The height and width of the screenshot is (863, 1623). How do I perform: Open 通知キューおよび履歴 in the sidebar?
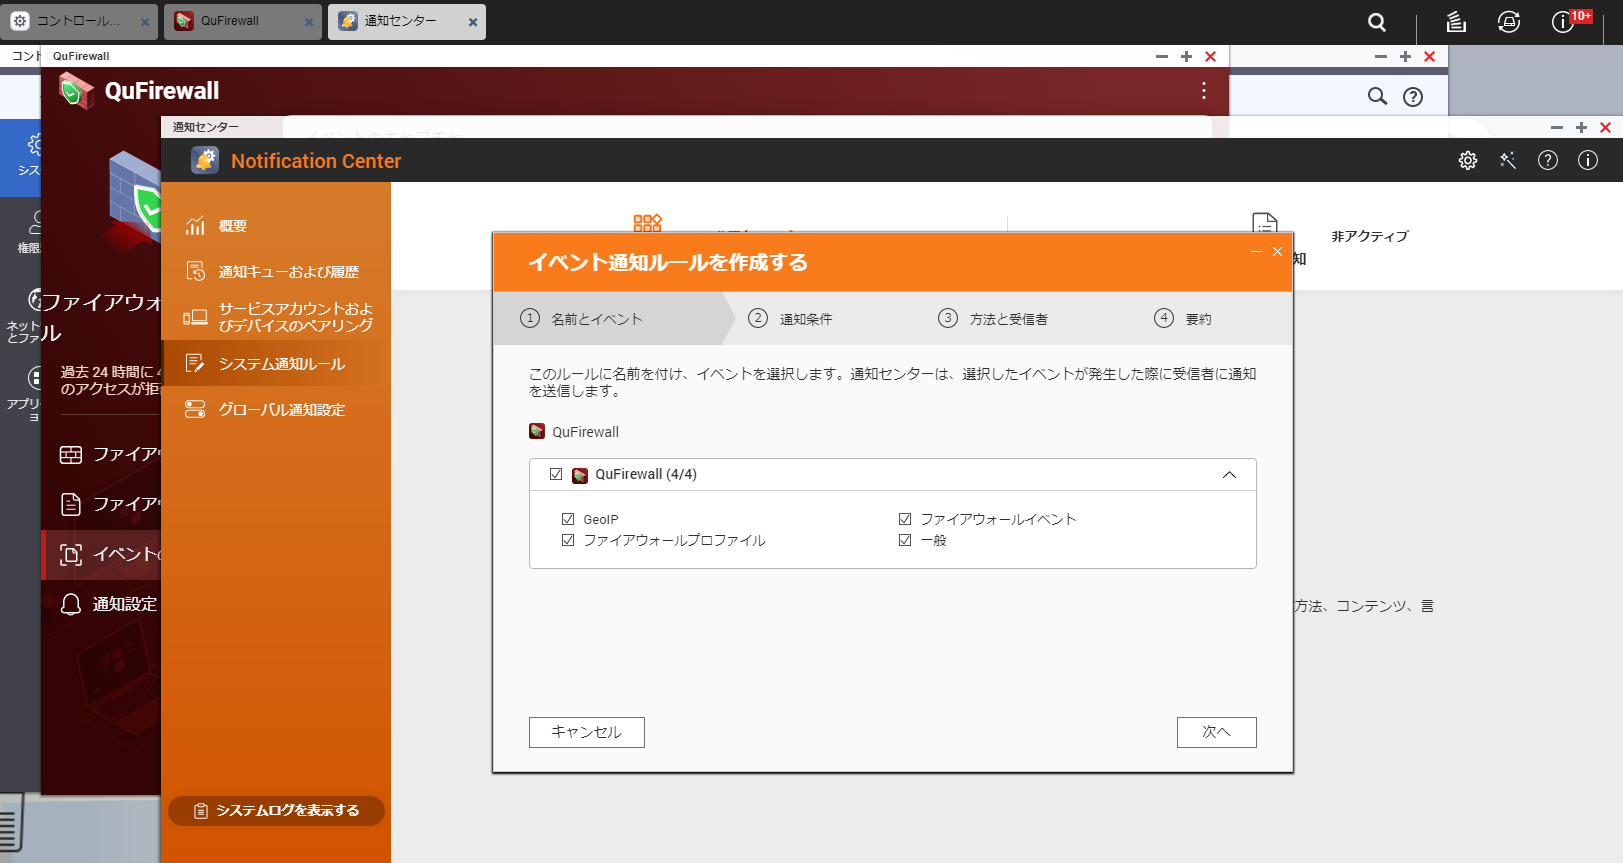[276, 271]
